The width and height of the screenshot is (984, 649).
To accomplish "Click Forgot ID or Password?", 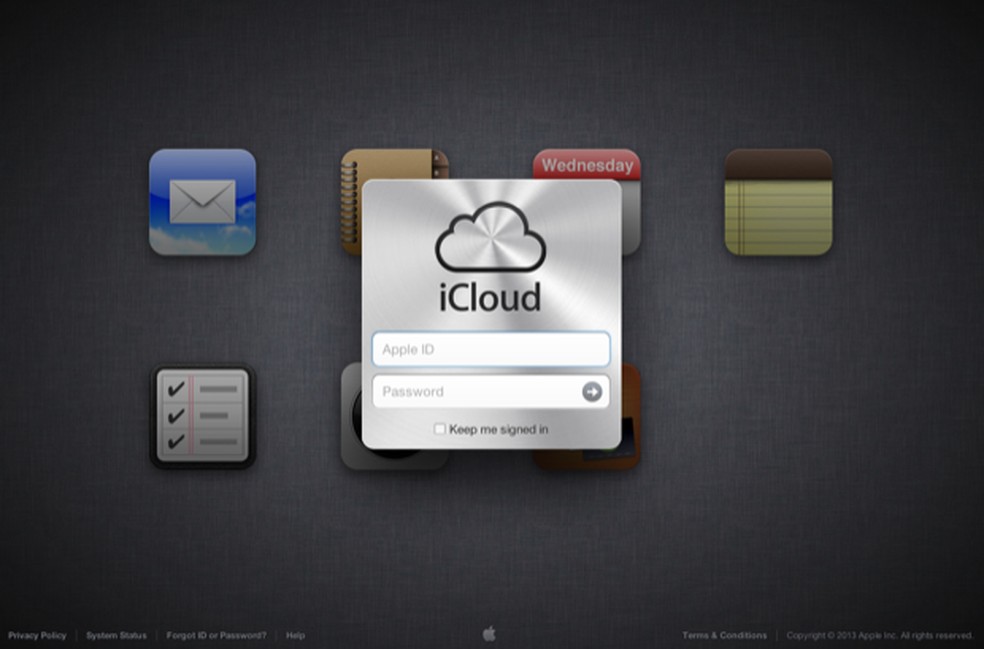I will [x=215, y=635].
